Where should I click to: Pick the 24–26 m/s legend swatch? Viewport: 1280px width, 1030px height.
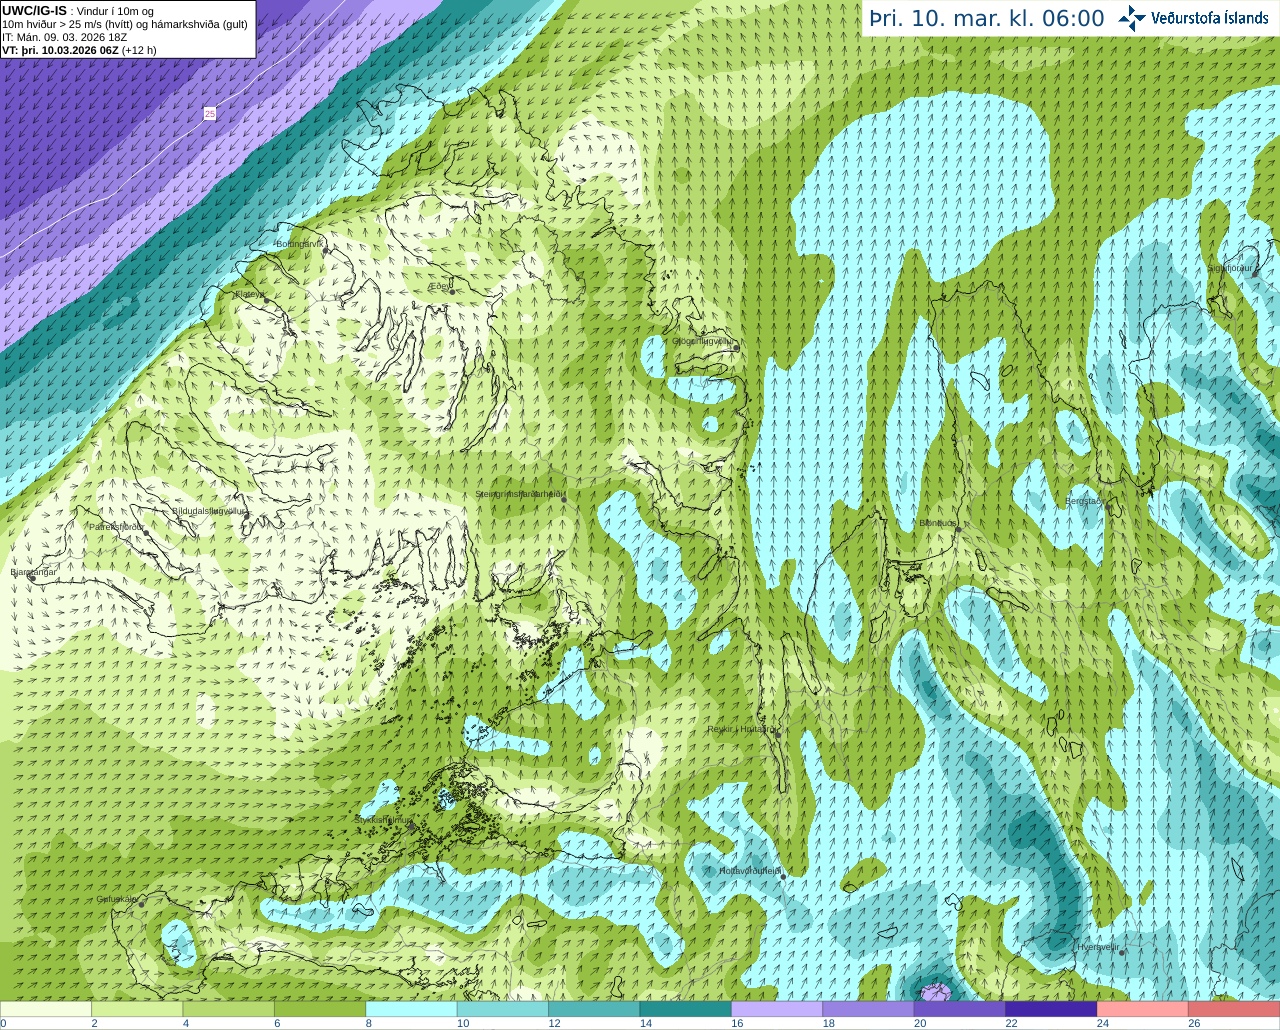(x=1143, y=1009)
